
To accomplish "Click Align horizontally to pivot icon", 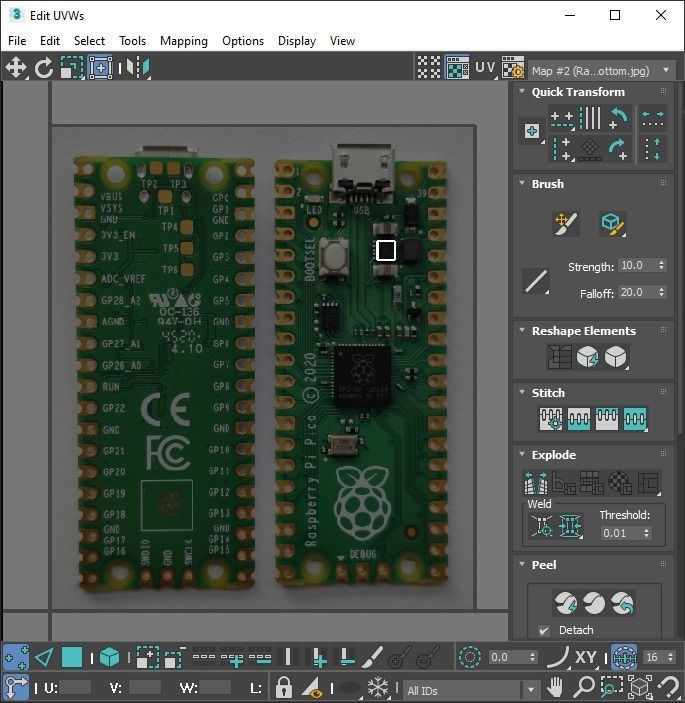I will [562, 118].
